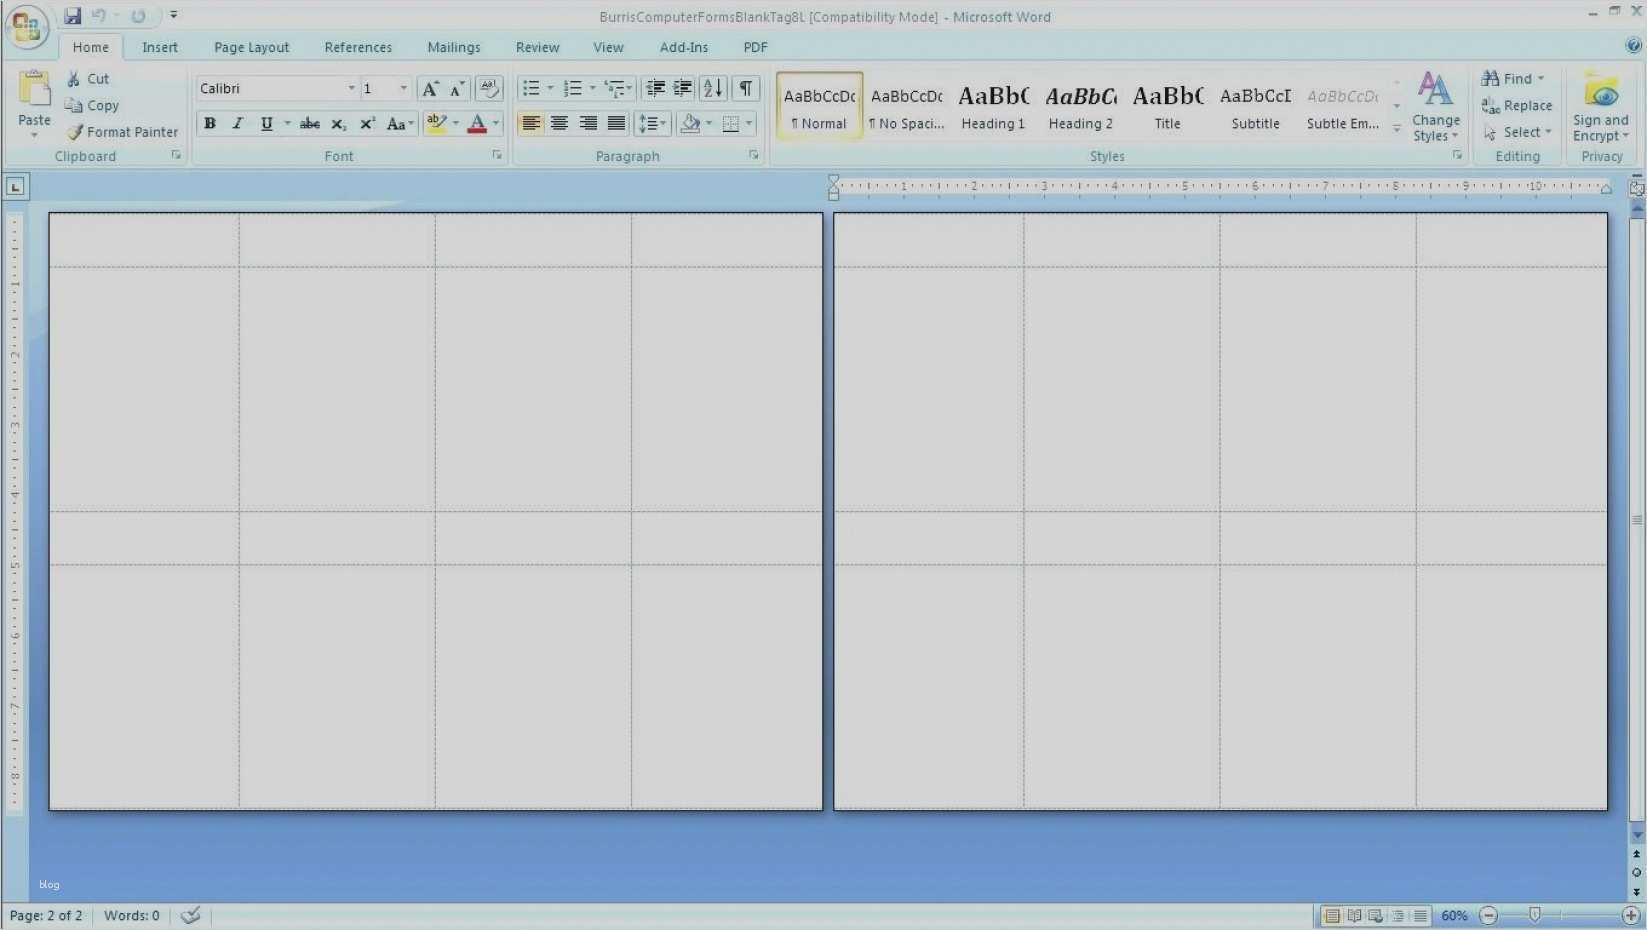1647x930 pixels.
Task: Apply the Normal style
Action: click(x=819, y=105)
